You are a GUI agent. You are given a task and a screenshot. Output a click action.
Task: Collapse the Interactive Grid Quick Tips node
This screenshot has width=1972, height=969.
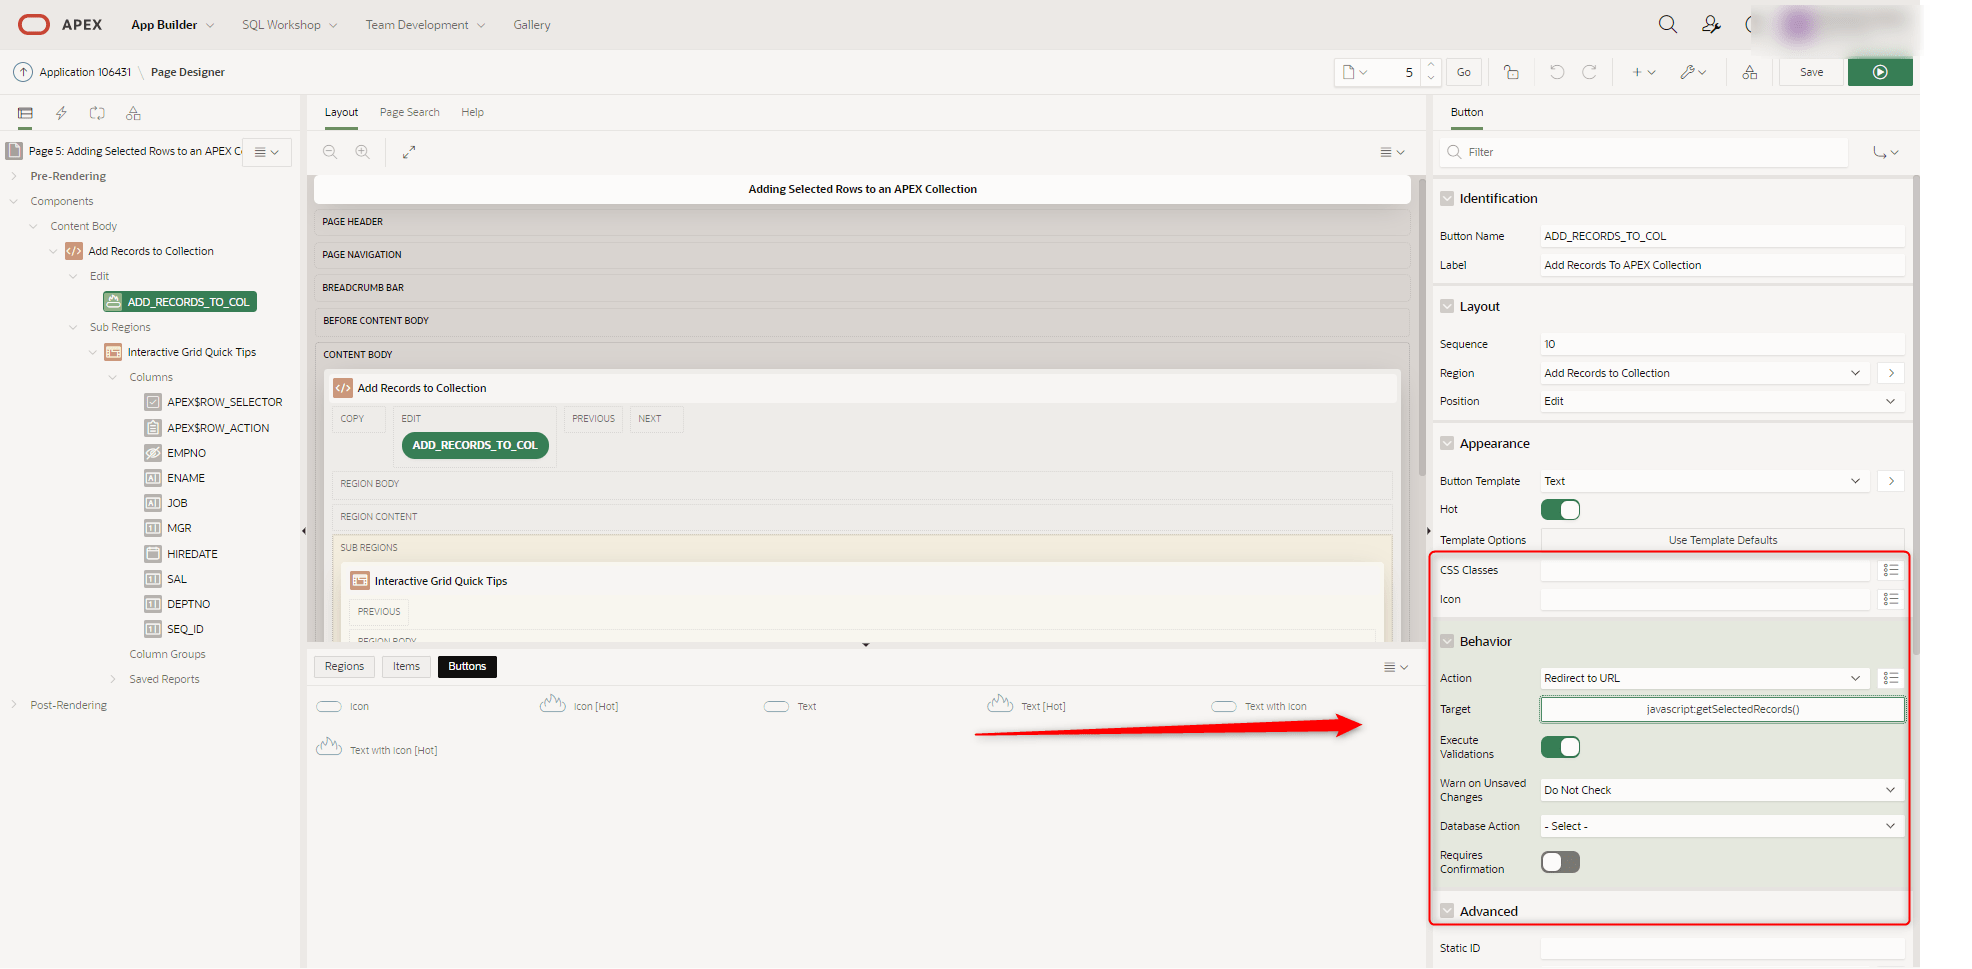[93, 352]
